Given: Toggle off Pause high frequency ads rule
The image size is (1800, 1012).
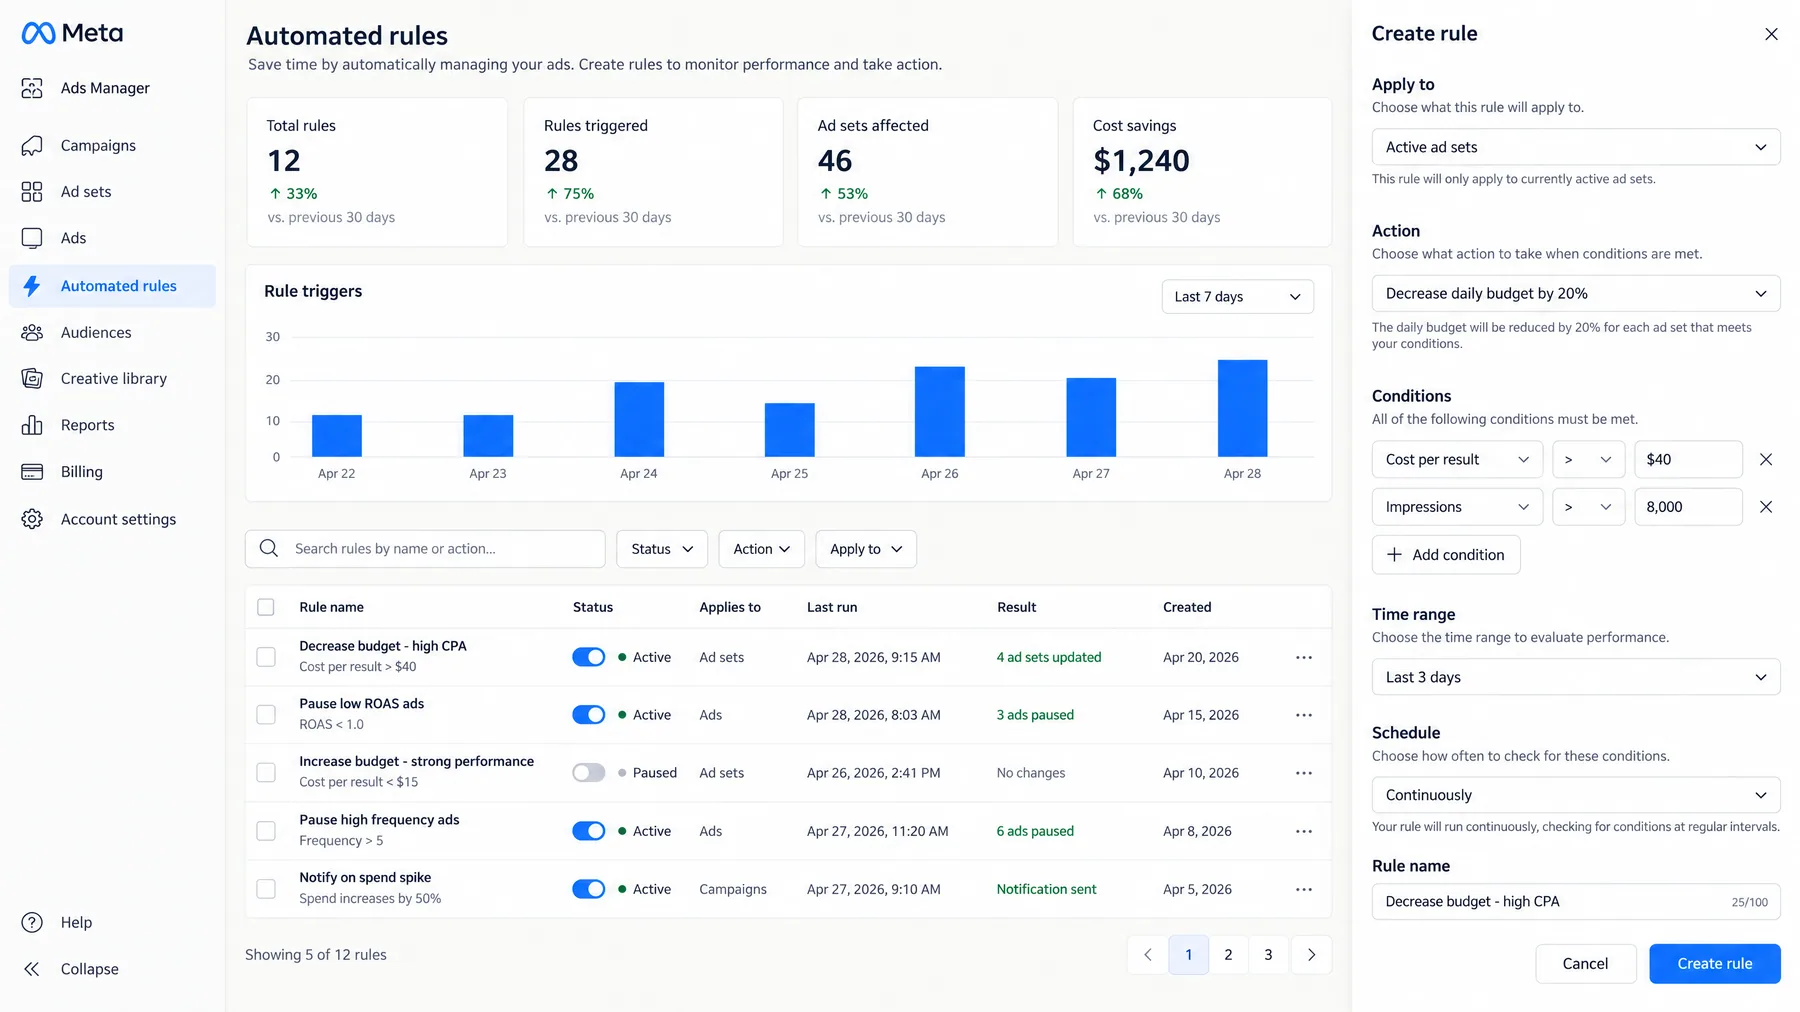Looking at the screenshot, I should coord(589,831).
